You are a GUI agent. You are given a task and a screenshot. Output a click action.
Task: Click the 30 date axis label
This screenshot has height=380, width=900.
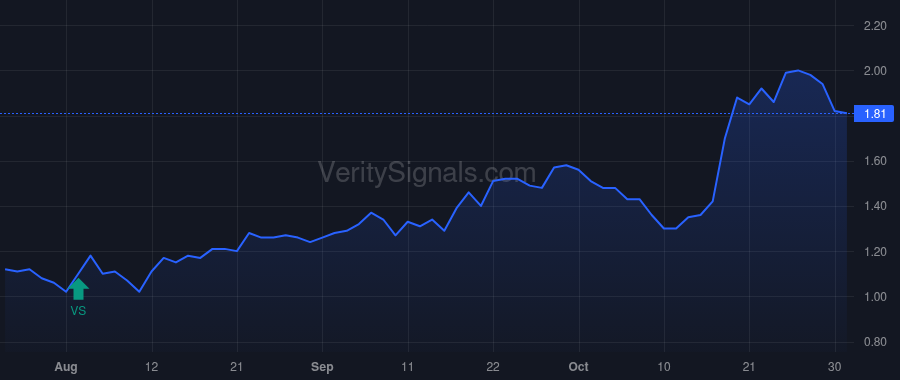[835, 367]
